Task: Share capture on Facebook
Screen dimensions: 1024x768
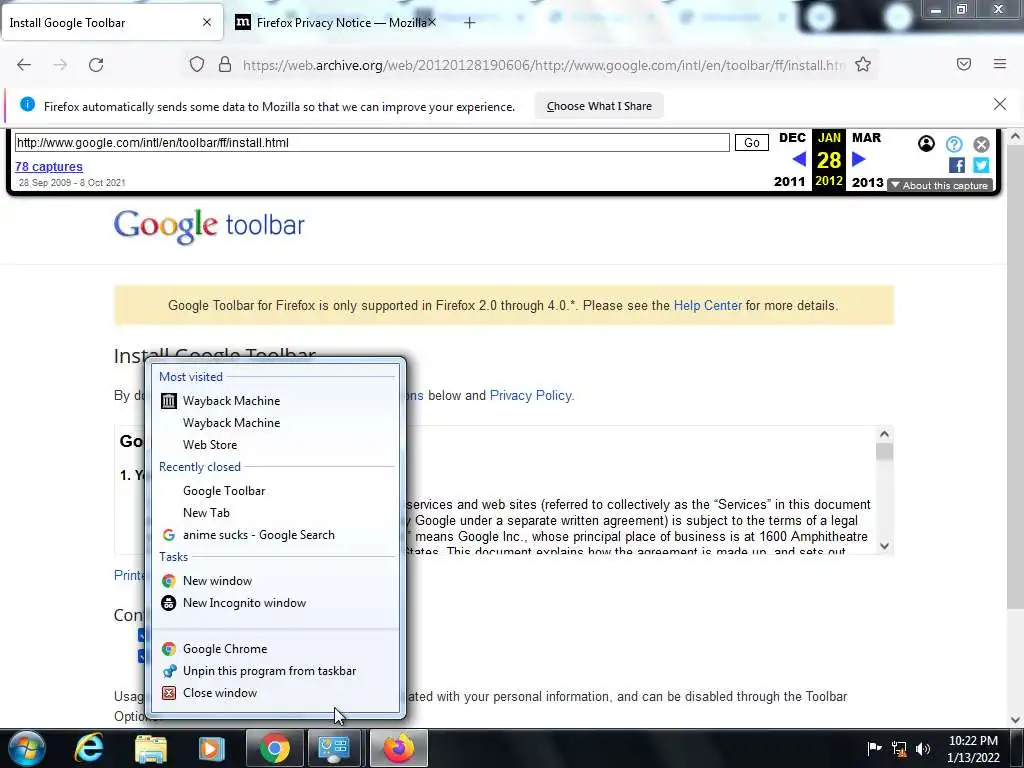Action: click(956, 165)
